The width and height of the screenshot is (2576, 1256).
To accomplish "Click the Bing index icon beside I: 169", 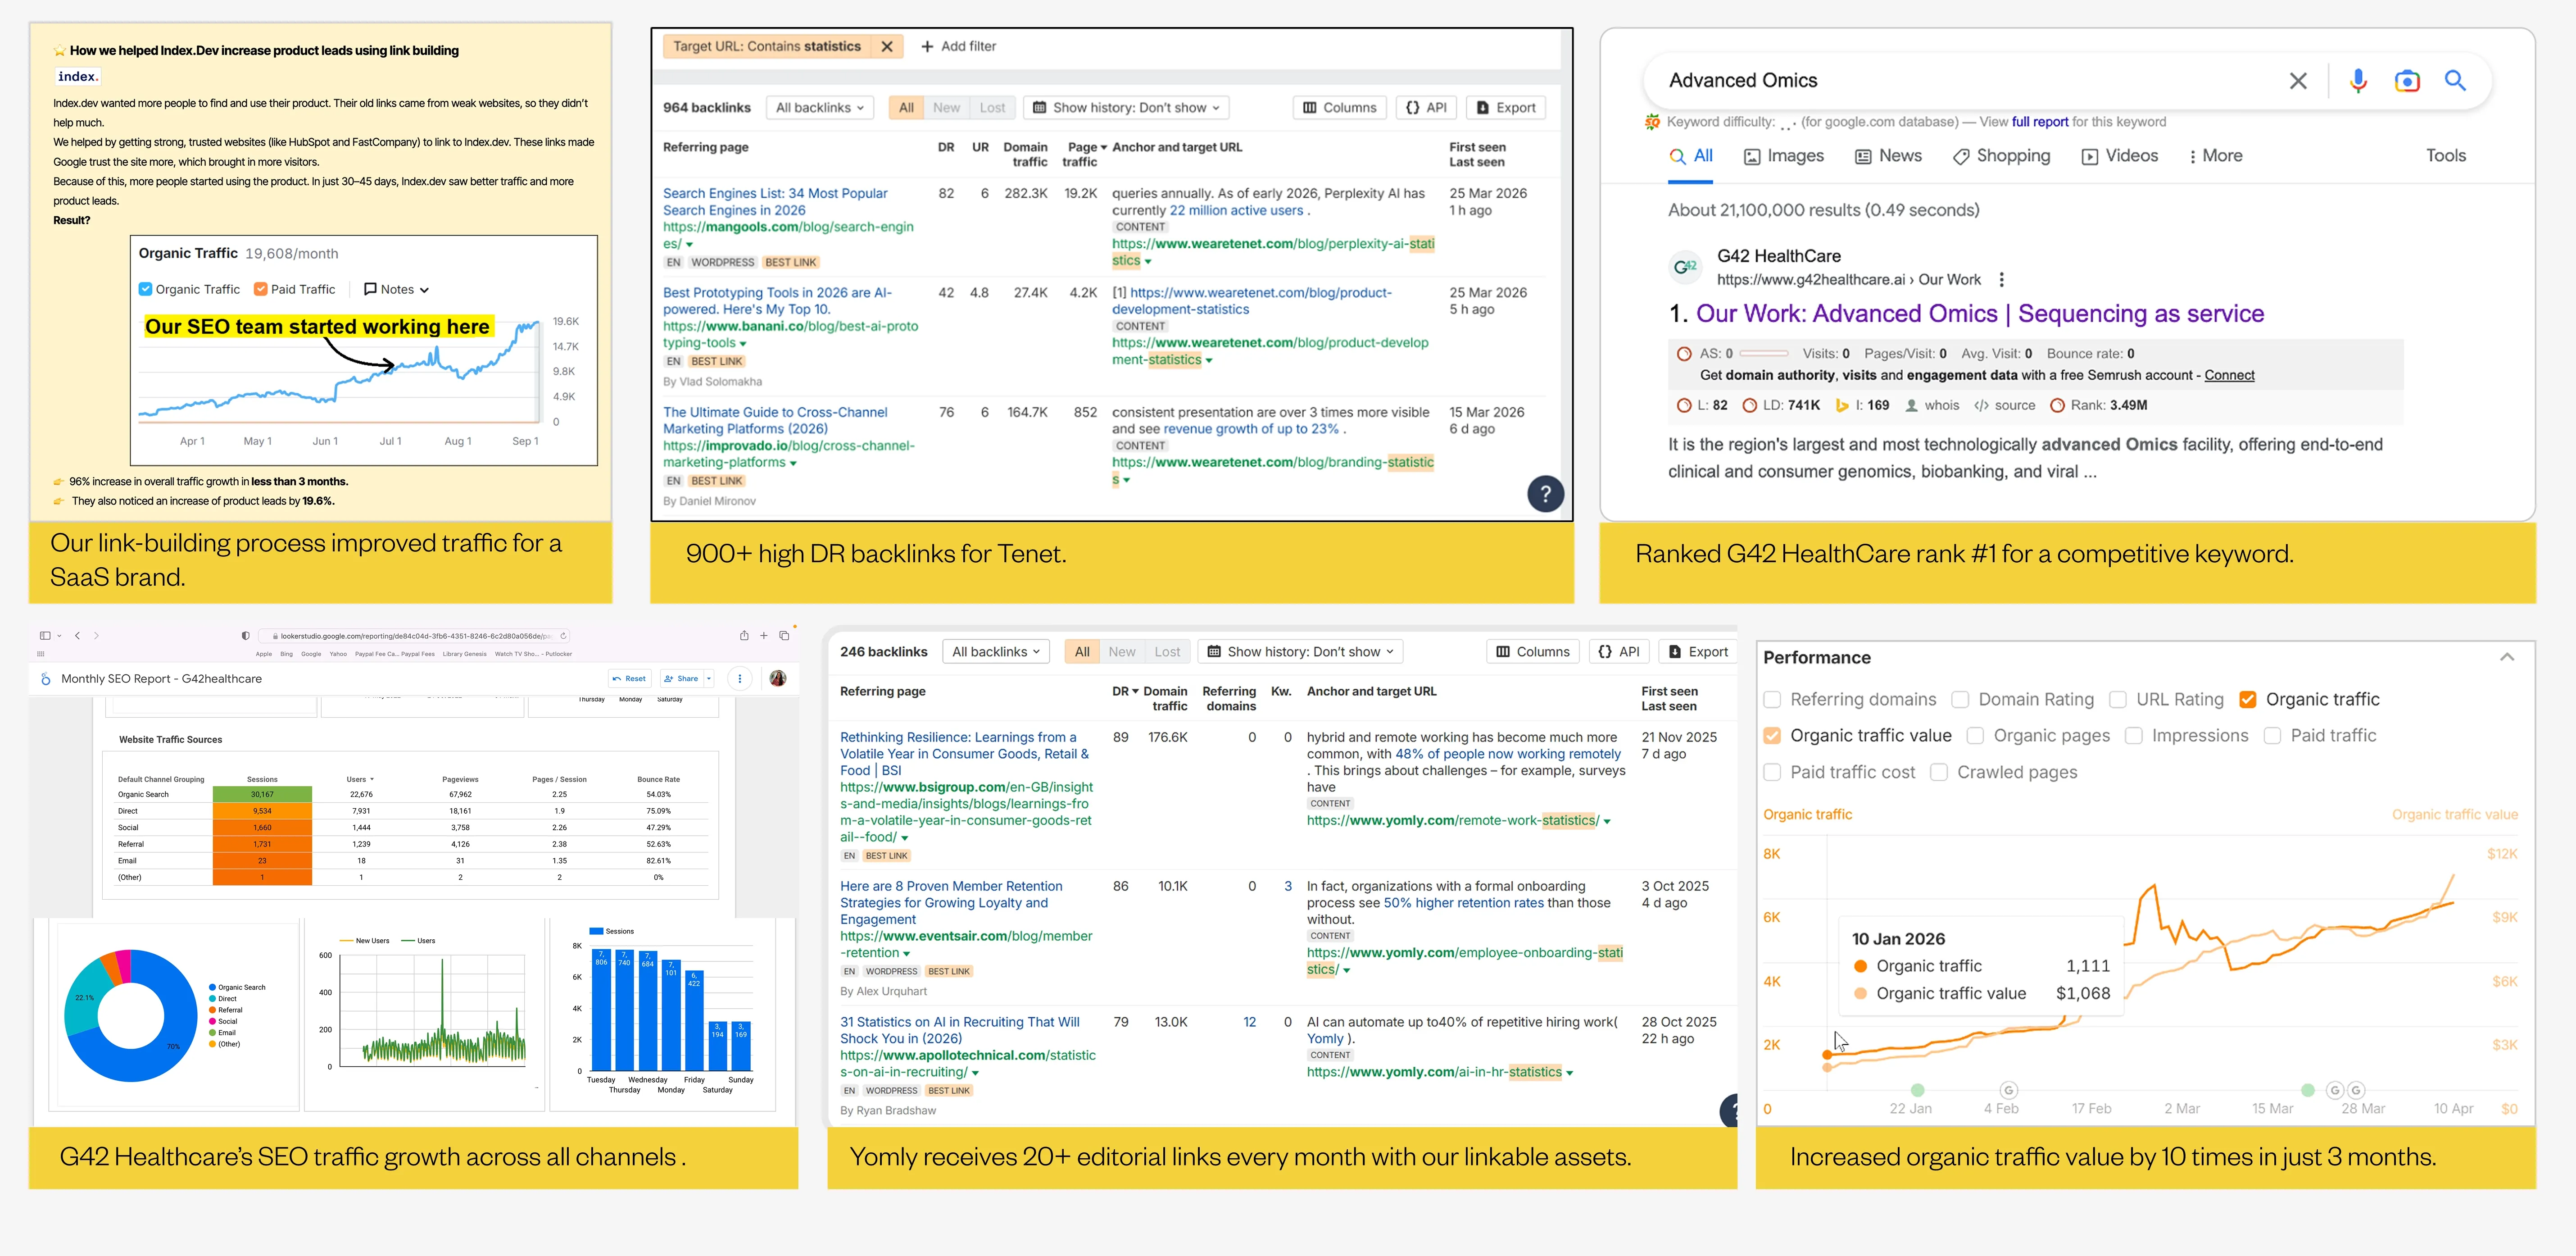I will click(1841, 405).
